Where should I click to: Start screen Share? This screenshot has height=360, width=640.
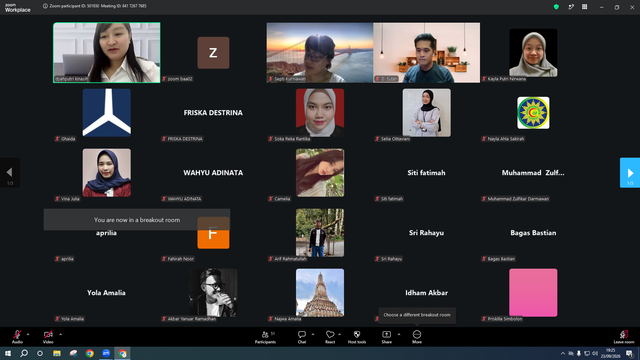386,337
